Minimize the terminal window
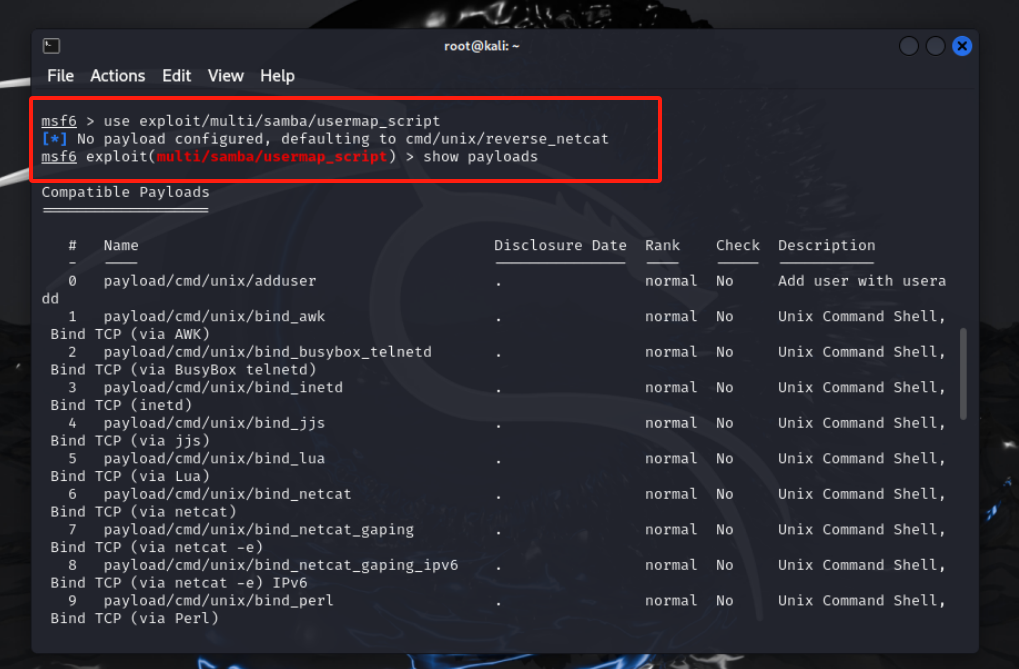Image resolution: width=1019 pixels, height=669 pixels. [909, 46]
